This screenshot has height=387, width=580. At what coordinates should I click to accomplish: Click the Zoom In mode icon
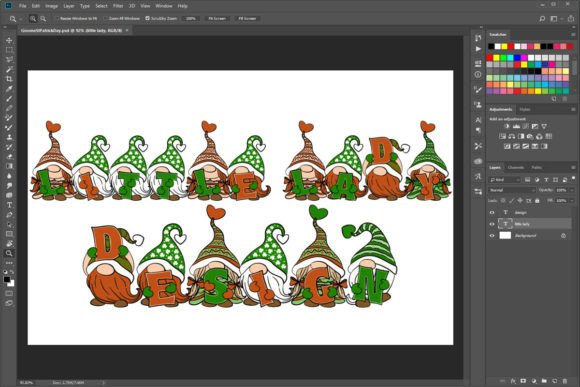click(33, 18)
